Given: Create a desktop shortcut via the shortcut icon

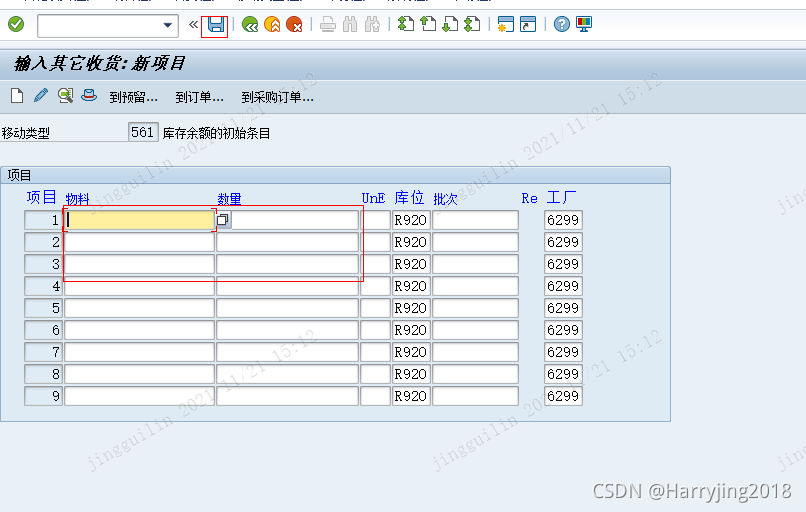Looking at the screenshot, I should [528, 24].
